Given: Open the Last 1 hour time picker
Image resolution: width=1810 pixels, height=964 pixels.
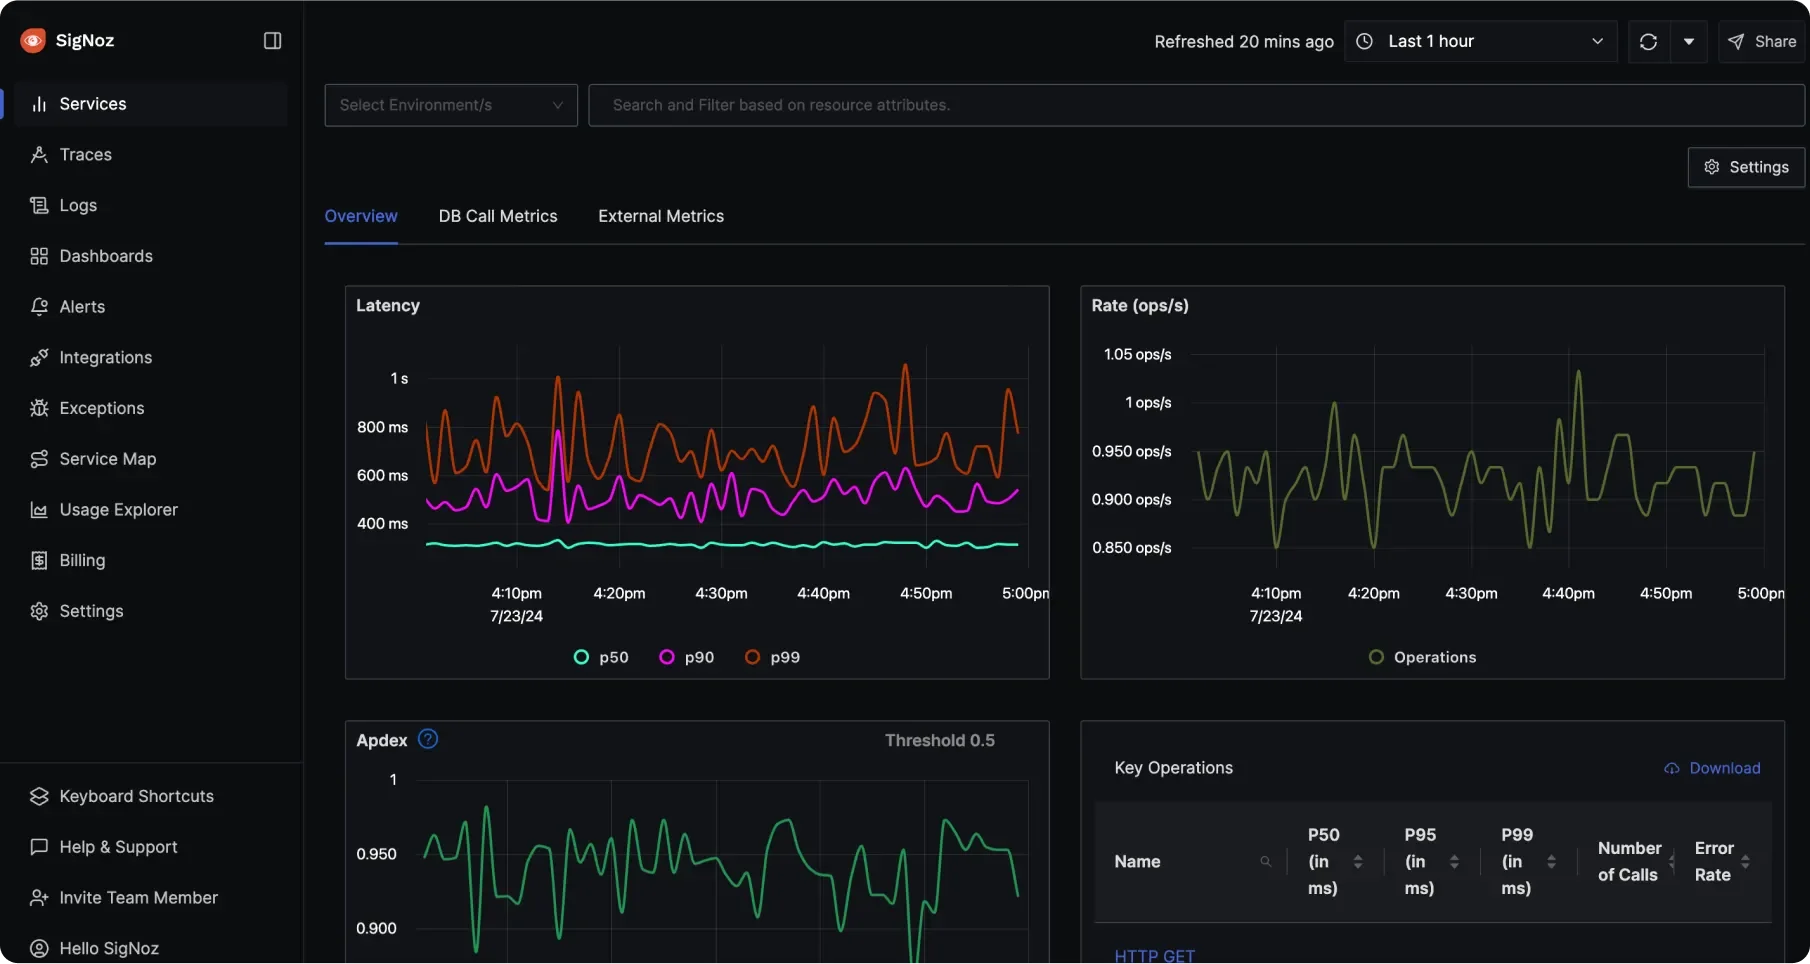Looking at the screenshot, I should click(x=1480, y=41).
